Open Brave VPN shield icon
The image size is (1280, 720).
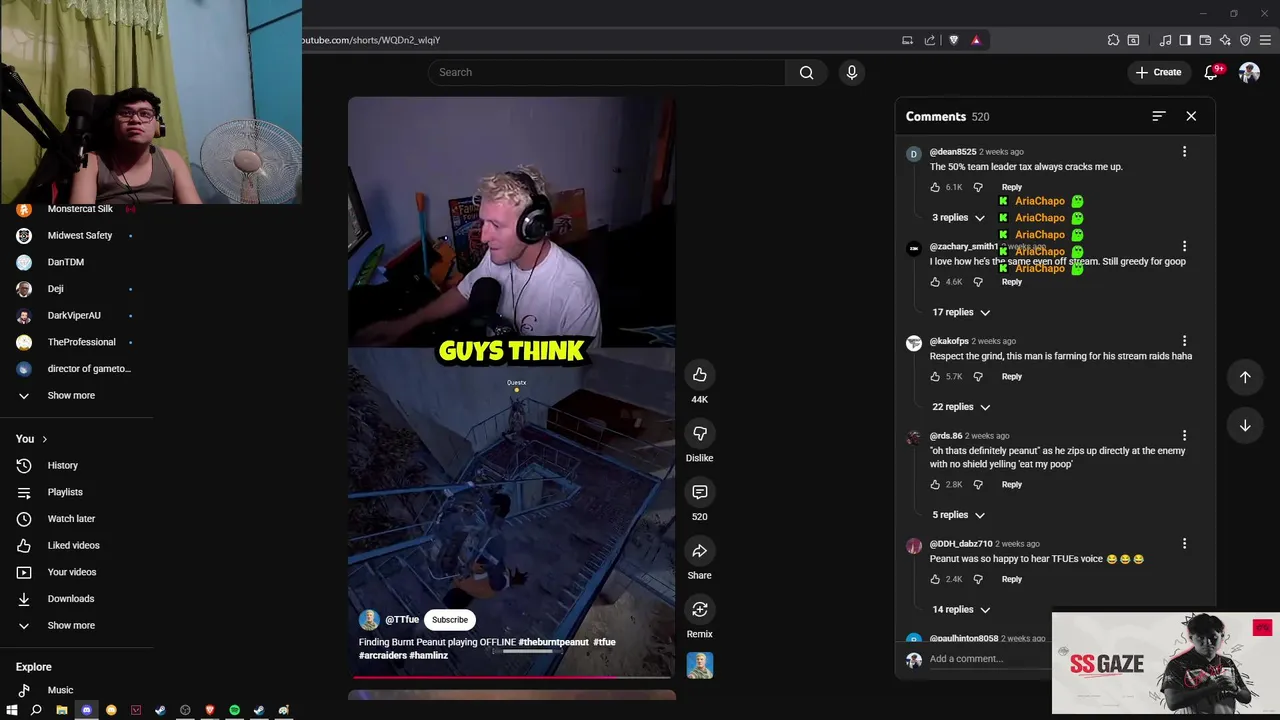1245,40
